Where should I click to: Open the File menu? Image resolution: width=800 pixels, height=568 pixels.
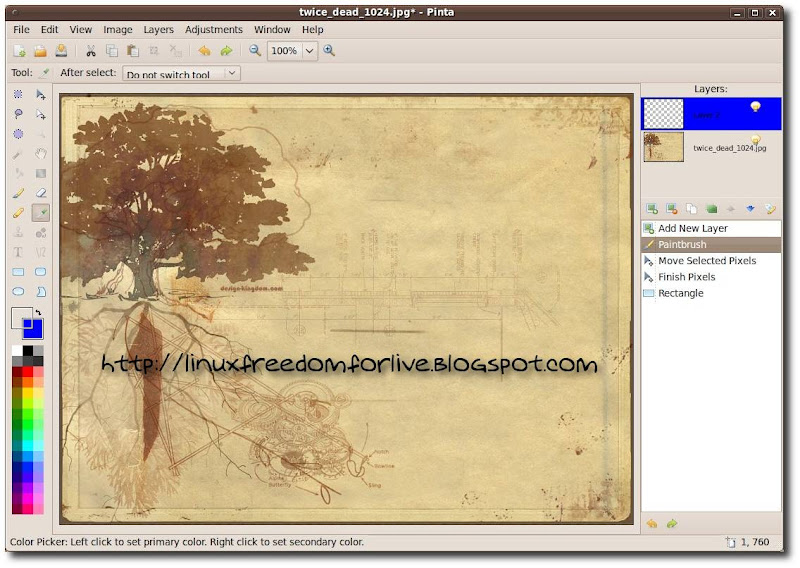click(x=21, y=30)
